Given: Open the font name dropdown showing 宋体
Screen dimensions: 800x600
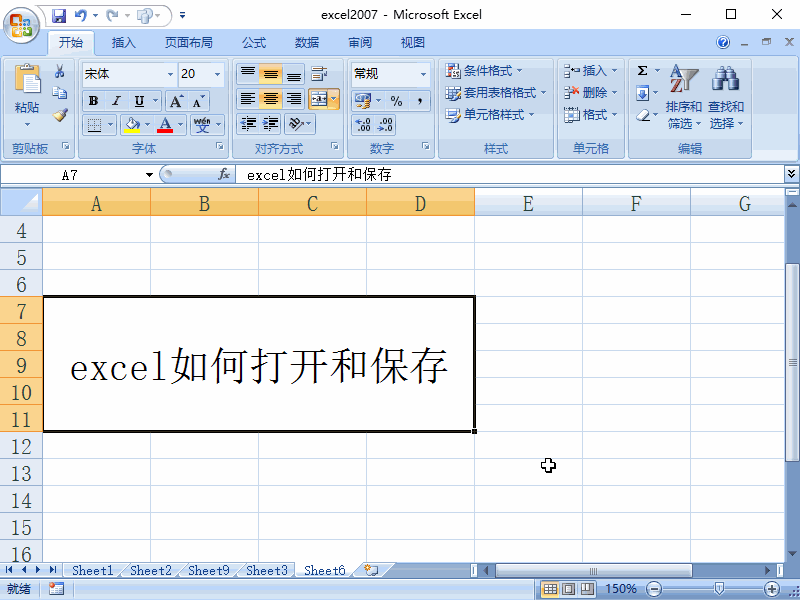Looking at the screenshot, I should click(170, 74).
